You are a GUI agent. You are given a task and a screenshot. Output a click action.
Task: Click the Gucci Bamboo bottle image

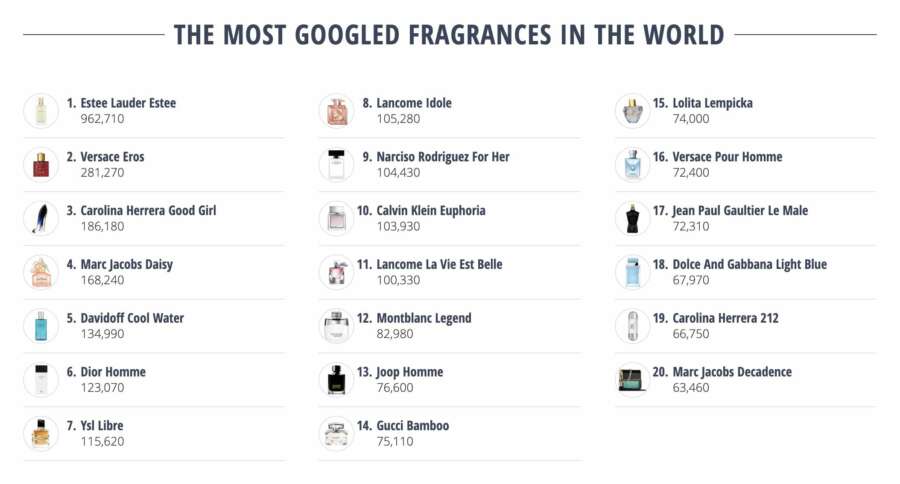336,434
